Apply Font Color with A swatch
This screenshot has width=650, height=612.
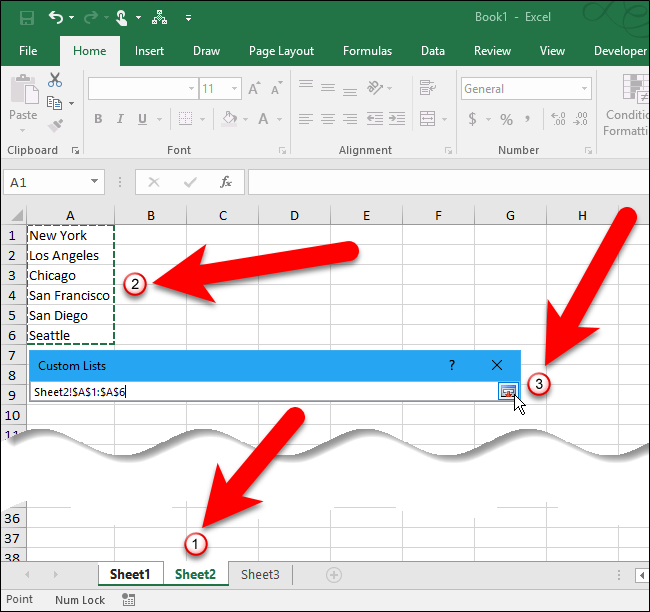[263, 119]
